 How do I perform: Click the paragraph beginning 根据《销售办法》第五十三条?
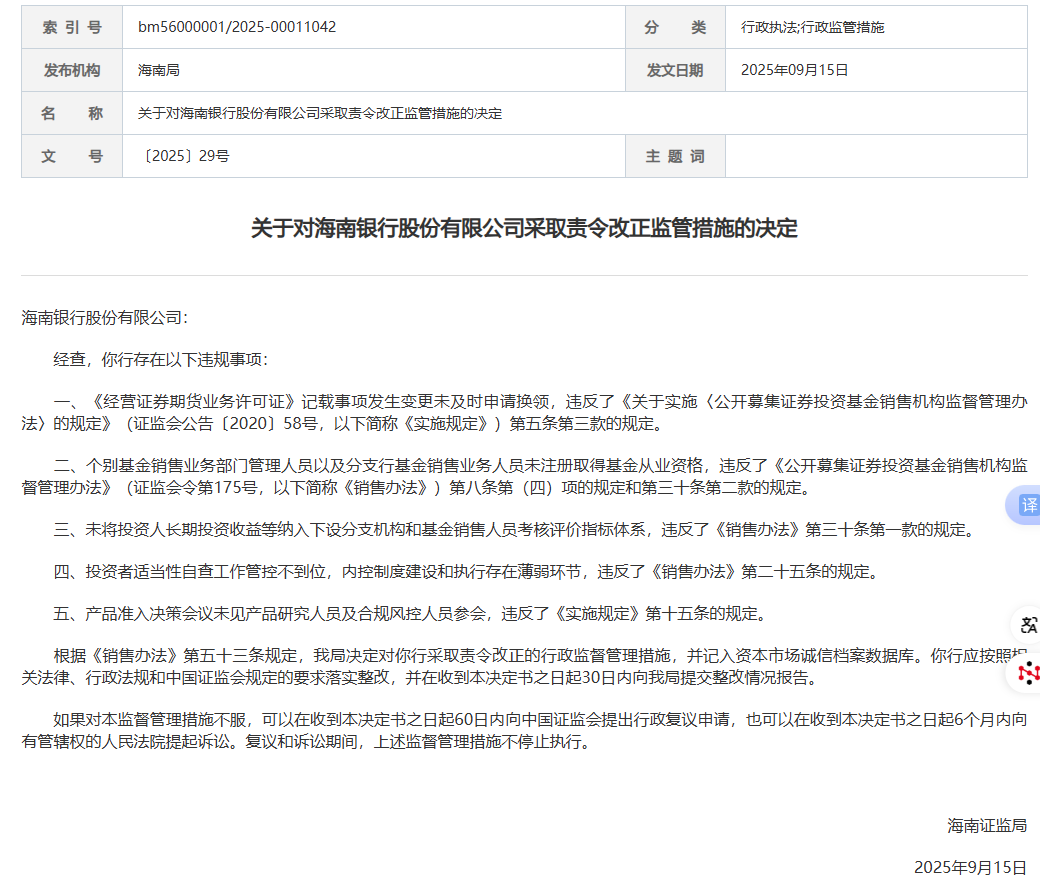pos(524,667)
